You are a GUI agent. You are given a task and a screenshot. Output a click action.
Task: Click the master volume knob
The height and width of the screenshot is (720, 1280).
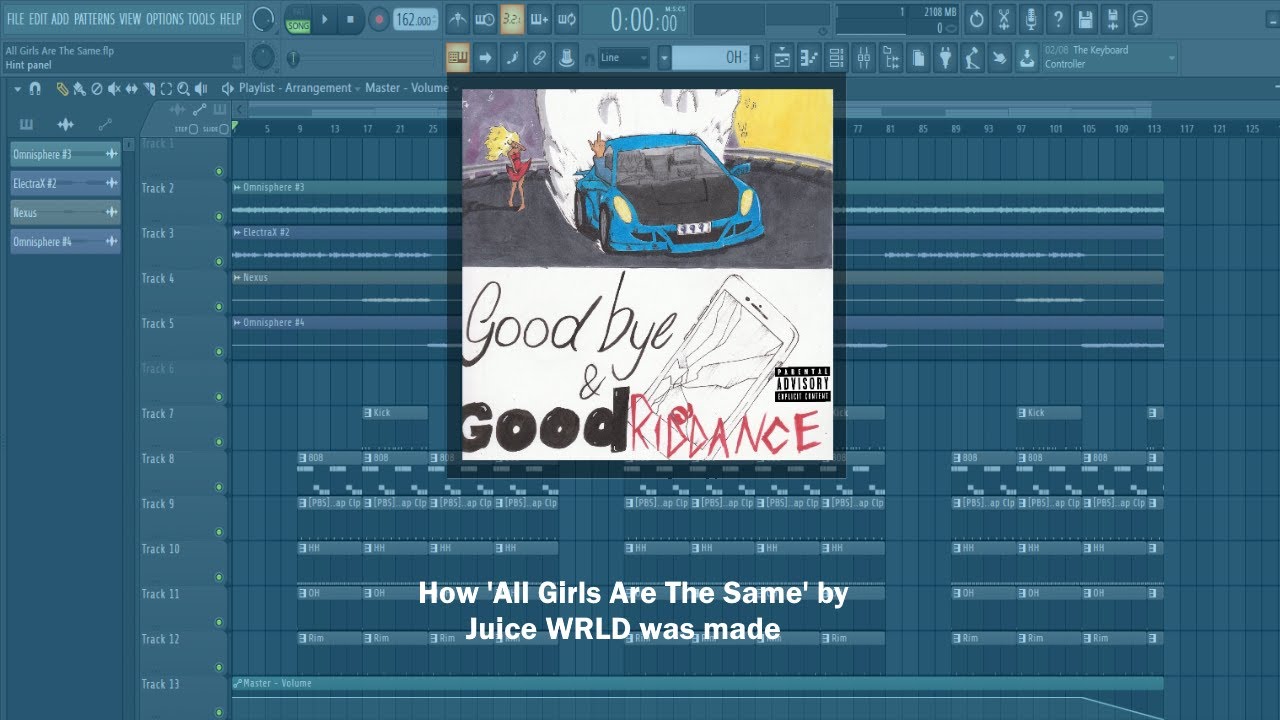pyautogui.click(x=263, y=19)
